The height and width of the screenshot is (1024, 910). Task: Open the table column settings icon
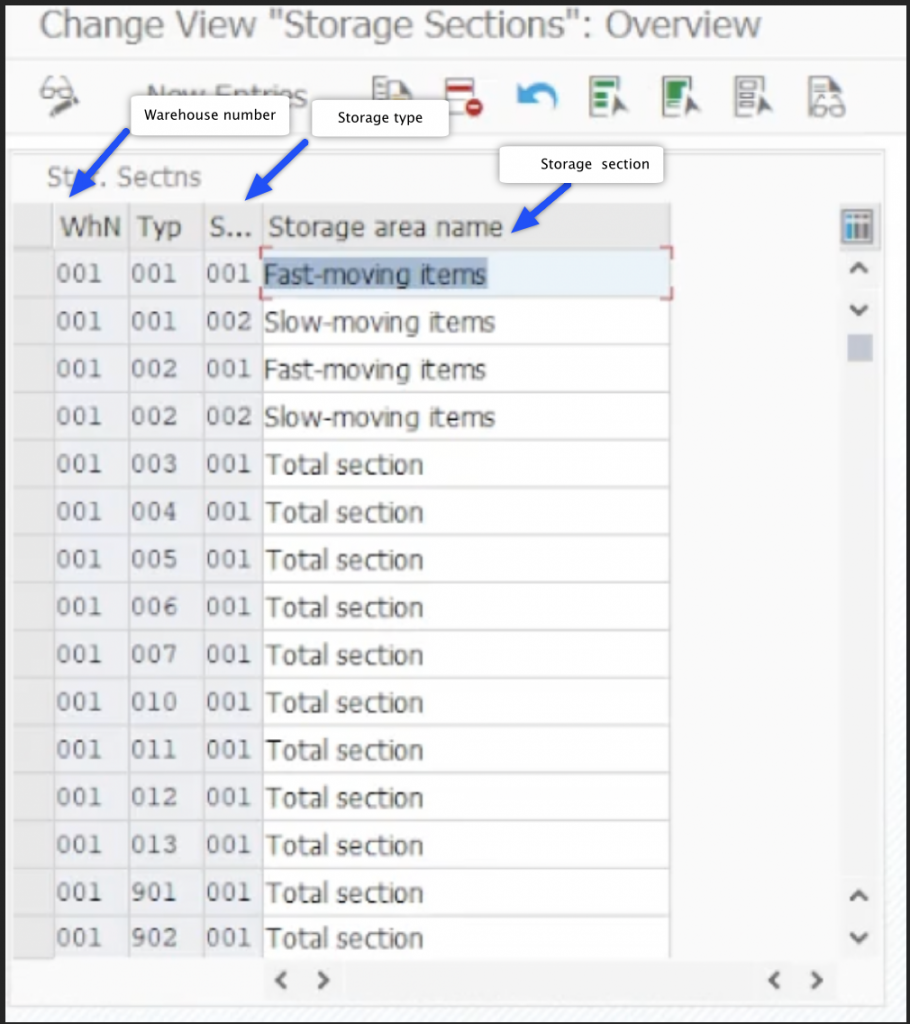click(x=858, y=227)
